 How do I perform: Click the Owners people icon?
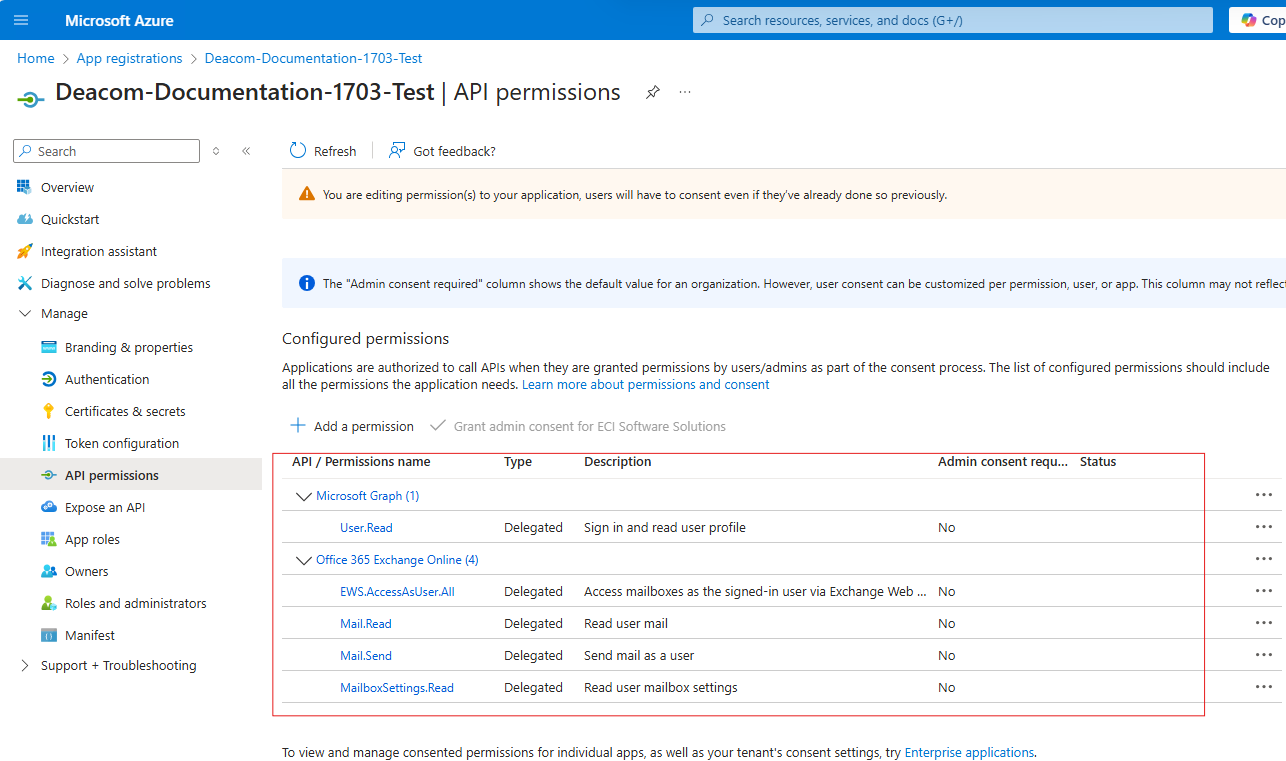tap(48, 571)
